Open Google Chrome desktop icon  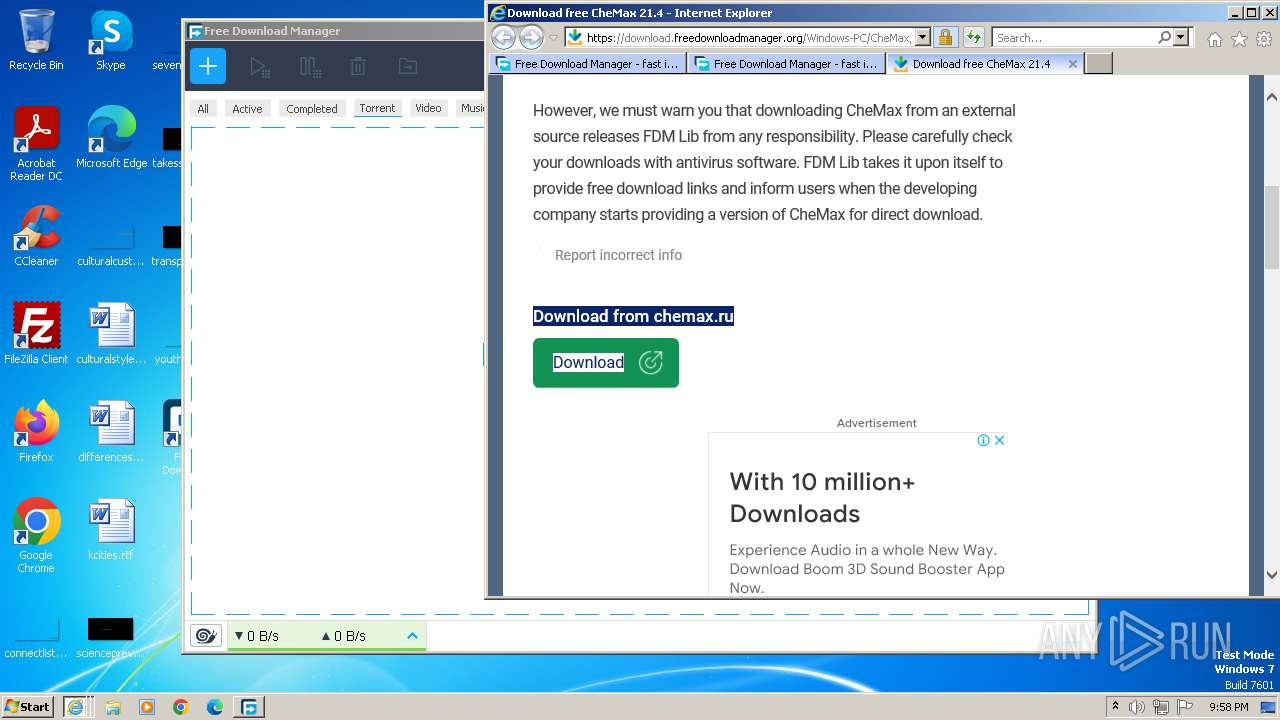coord(36,536)
